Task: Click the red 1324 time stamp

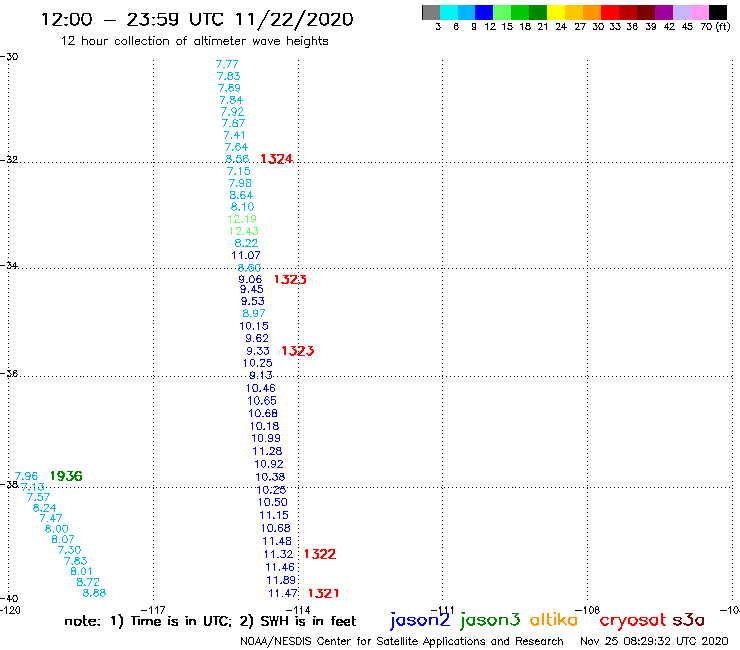Action: tap(277, 159)
